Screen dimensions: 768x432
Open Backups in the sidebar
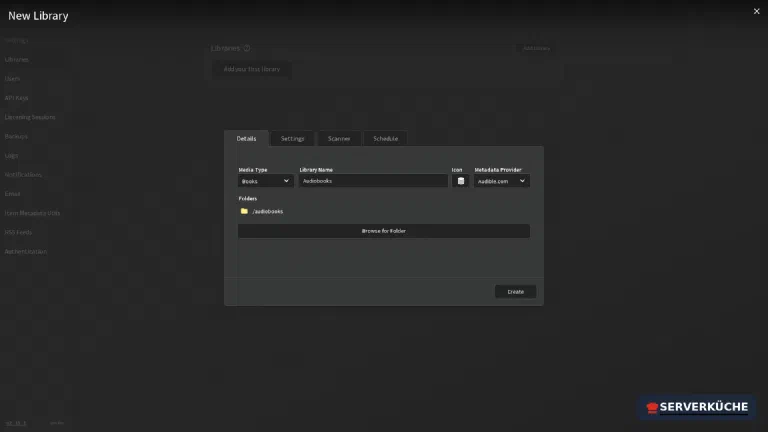pos(16,136)
